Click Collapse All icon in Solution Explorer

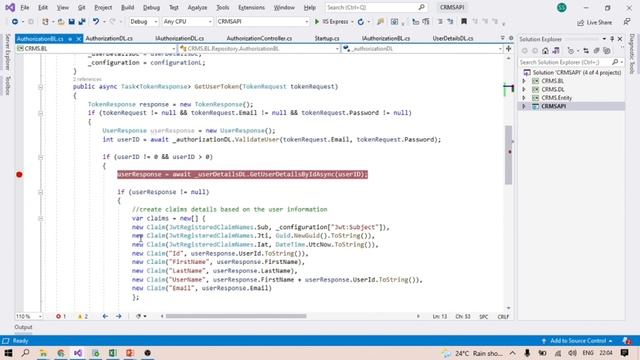click(x=596, y=51)
